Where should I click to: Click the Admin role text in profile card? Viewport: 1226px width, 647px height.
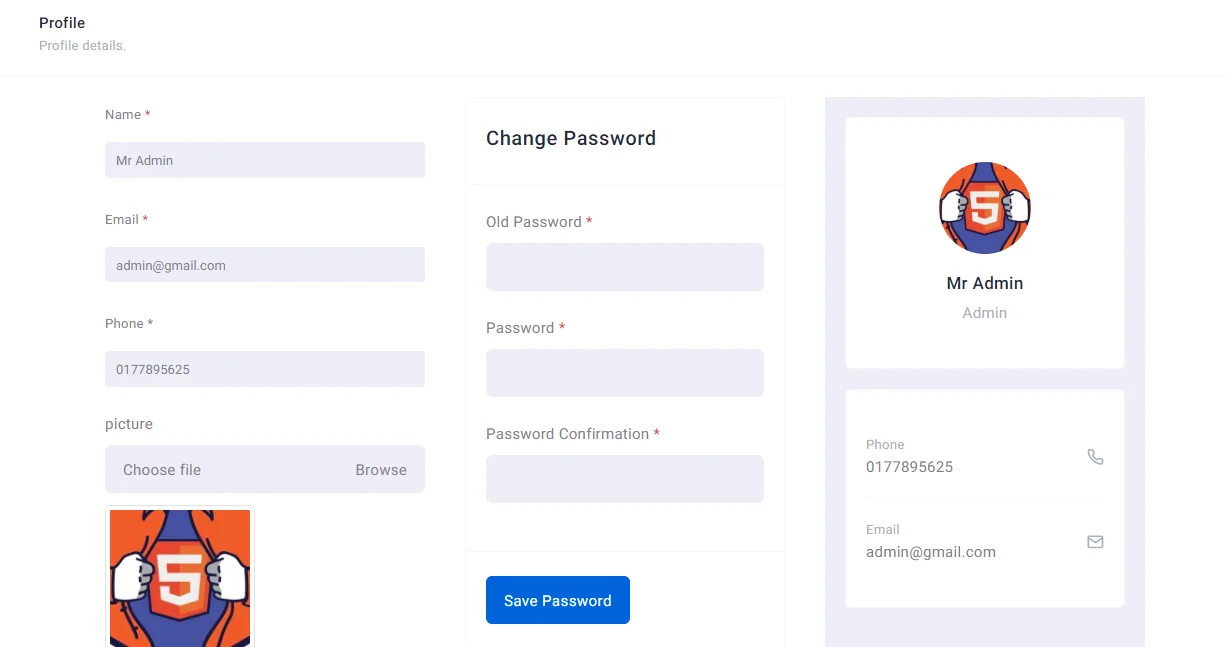(x=985, y=313)
